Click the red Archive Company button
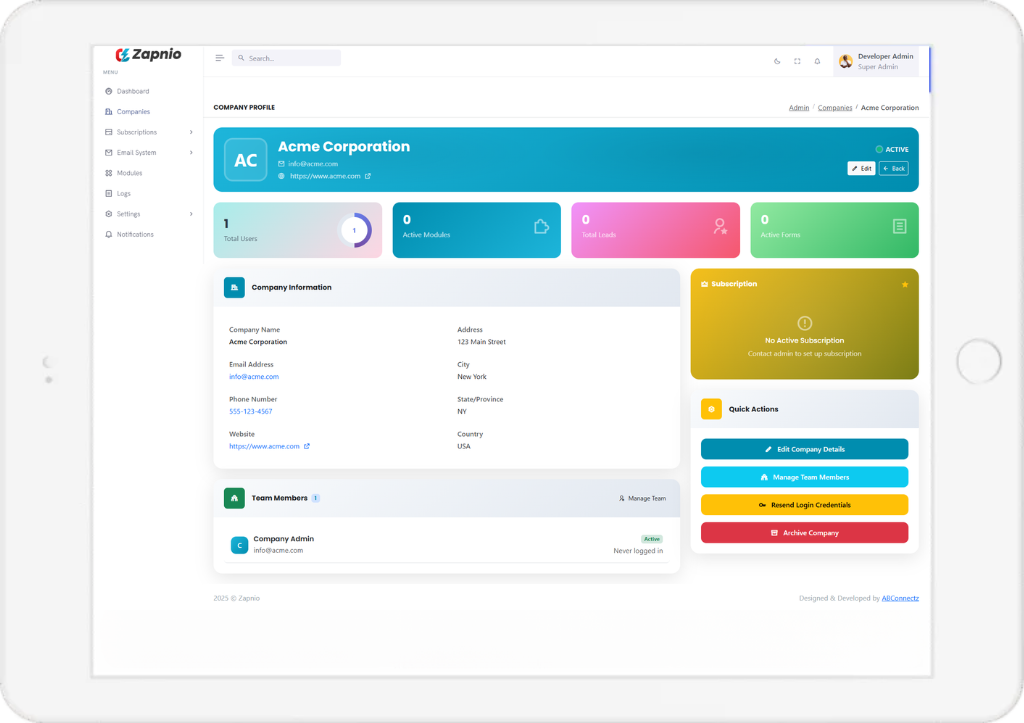 [804, 533]
